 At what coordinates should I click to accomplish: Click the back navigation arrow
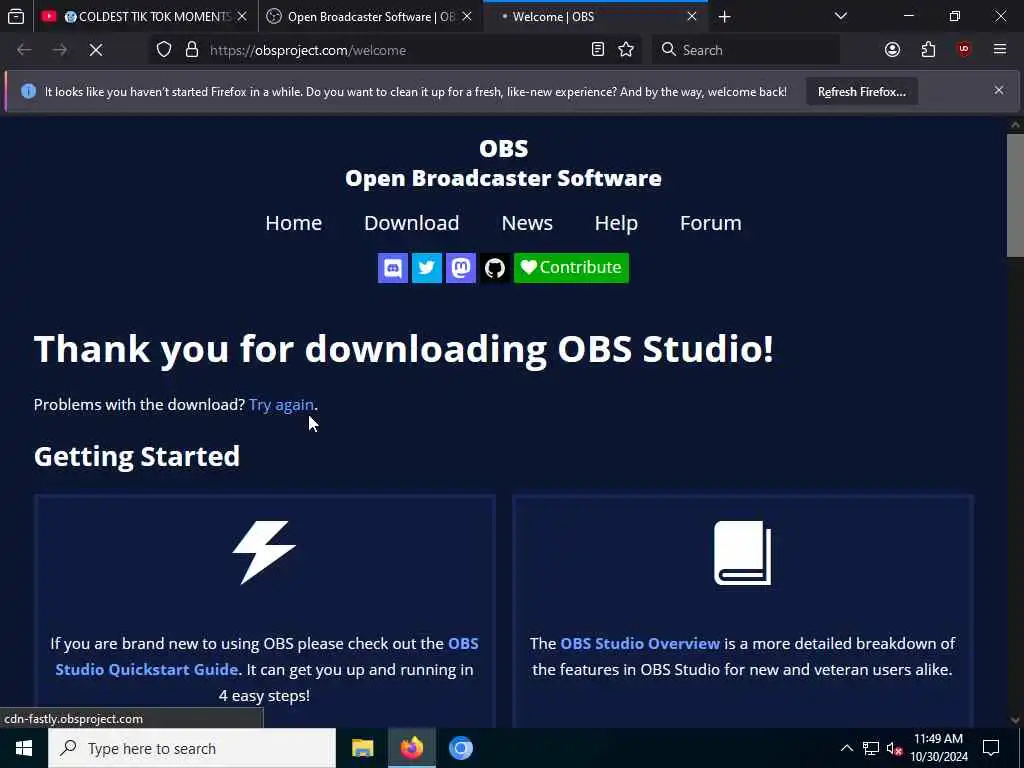[x=24, y=50]
